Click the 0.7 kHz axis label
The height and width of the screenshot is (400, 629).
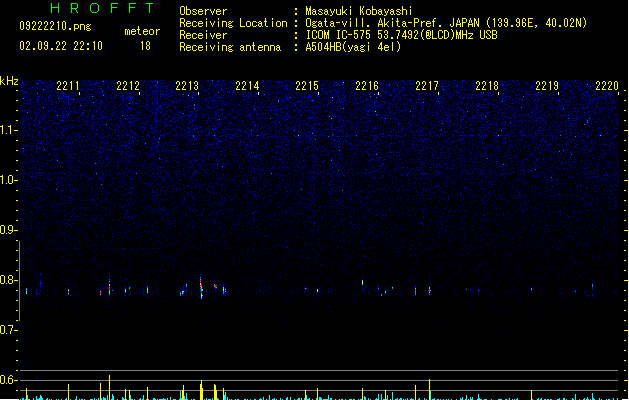click(x=8, y=330)
